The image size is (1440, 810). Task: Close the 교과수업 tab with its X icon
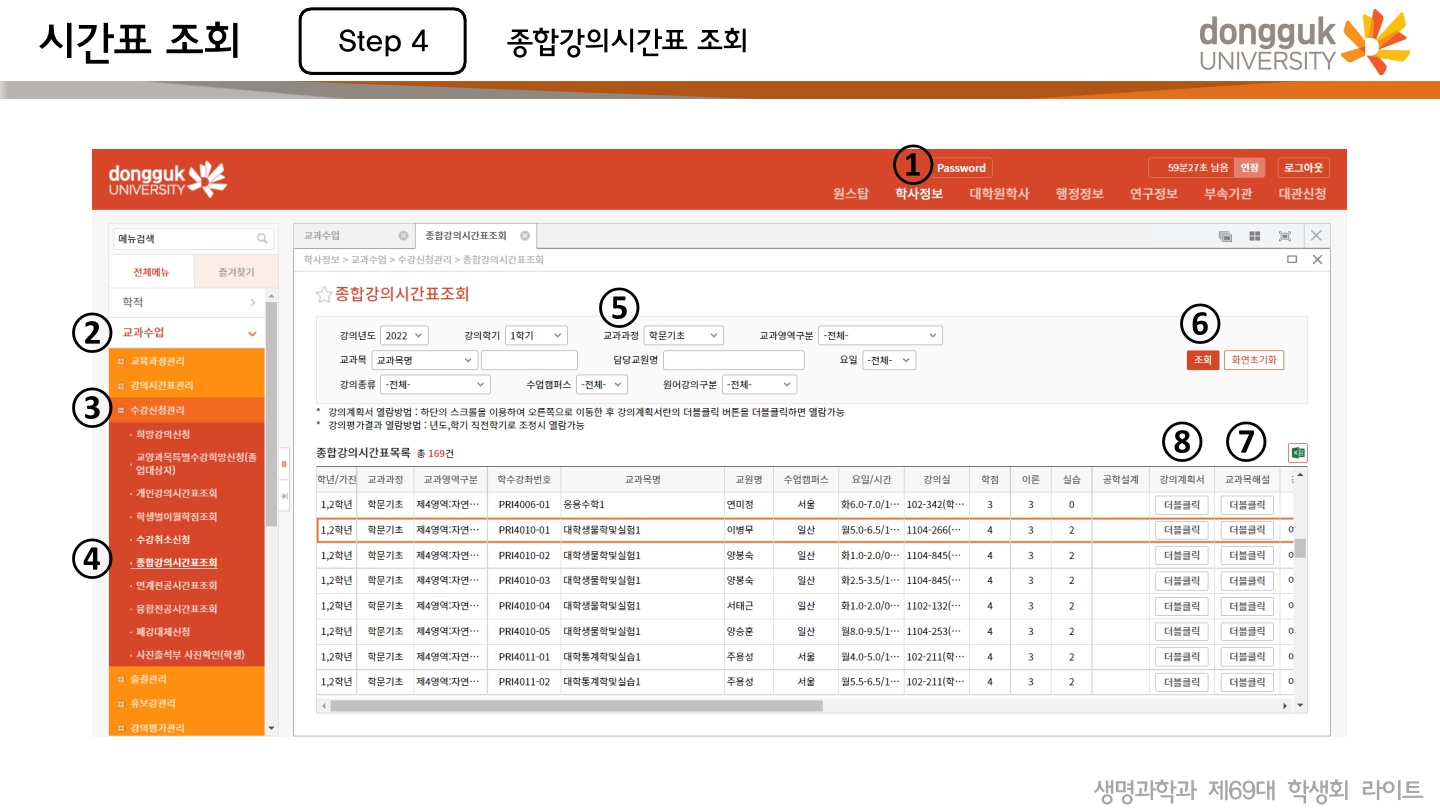click(403, 236)
